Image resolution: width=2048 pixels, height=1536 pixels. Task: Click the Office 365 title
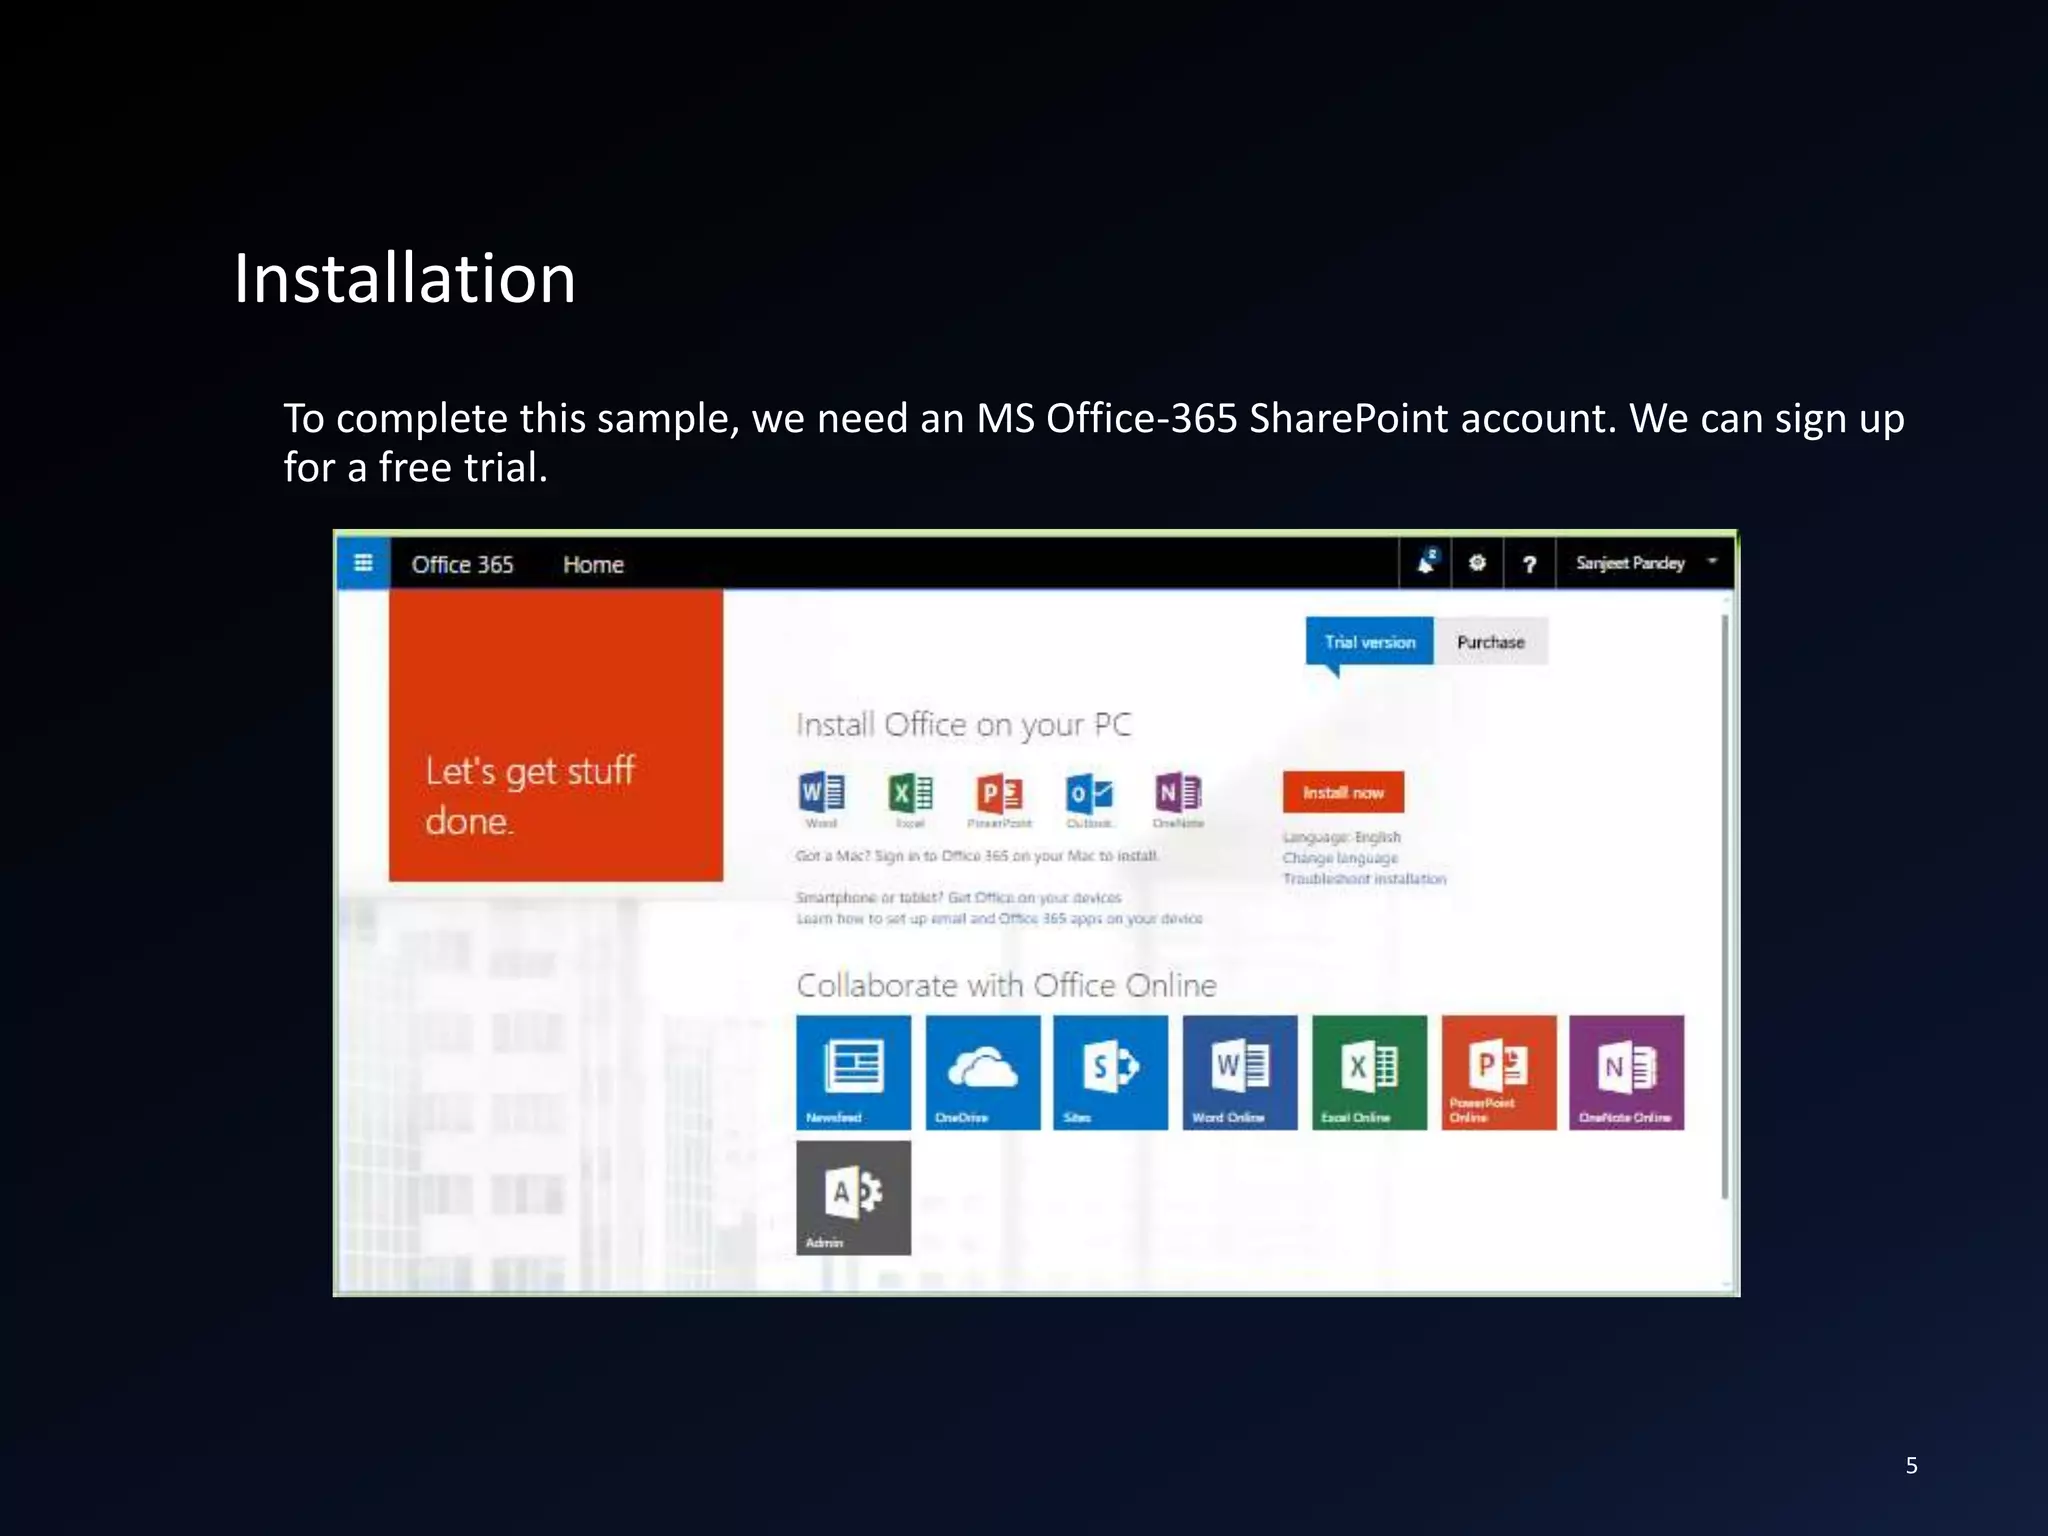point(462,565)
